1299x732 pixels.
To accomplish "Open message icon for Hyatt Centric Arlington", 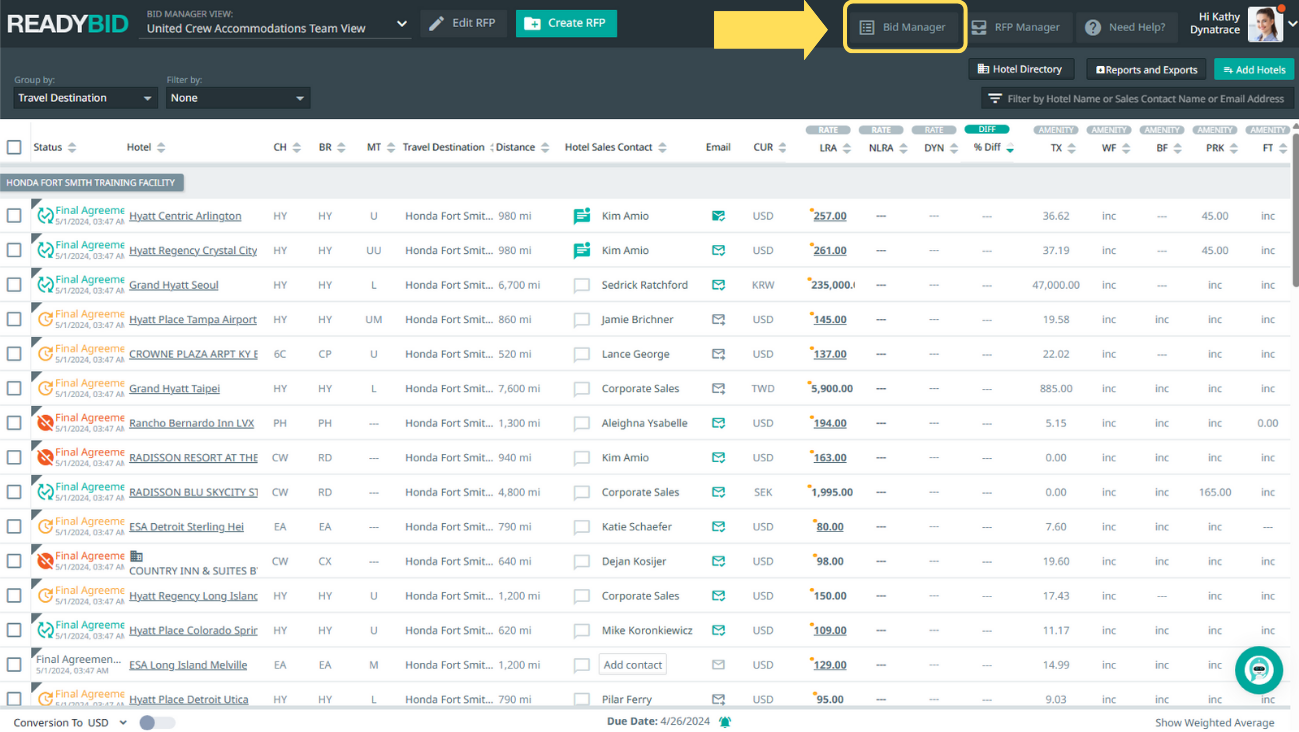I will point(581,216).
